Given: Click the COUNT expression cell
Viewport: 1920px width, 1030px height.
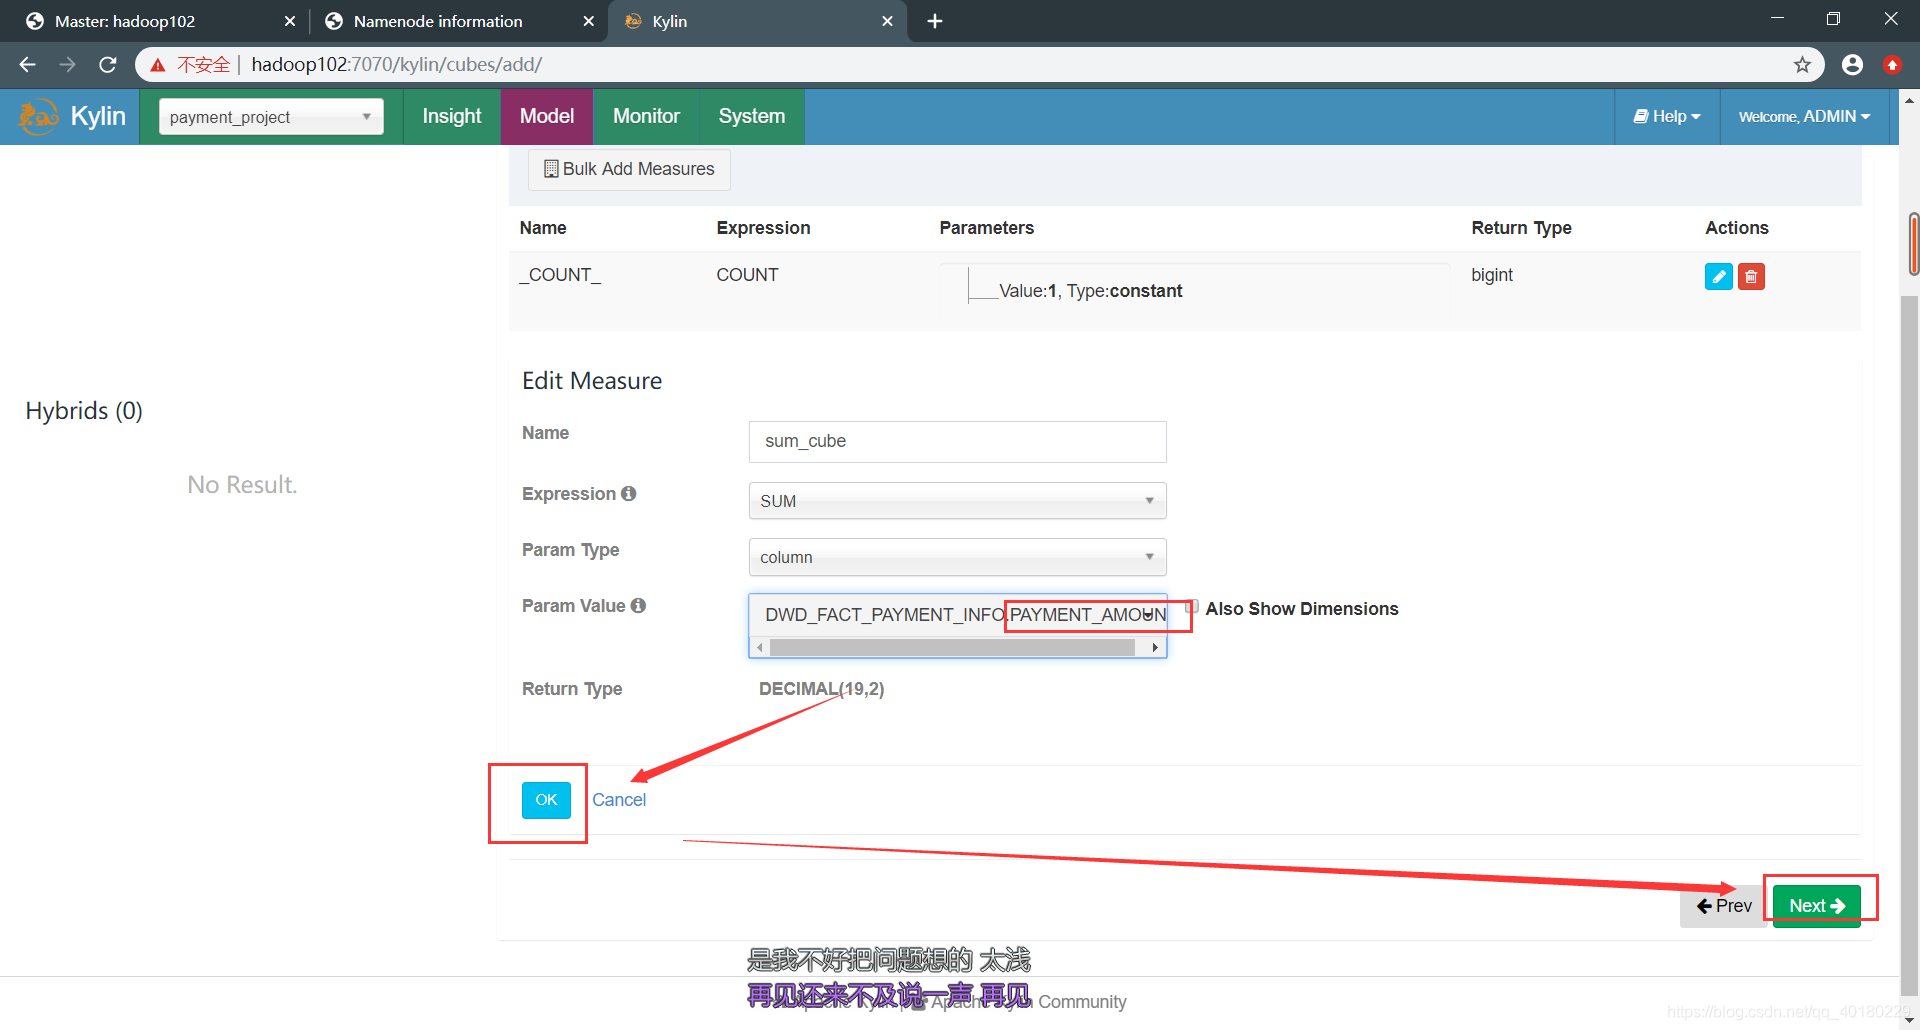Looking at the screenshot, I should pos(747,275).
